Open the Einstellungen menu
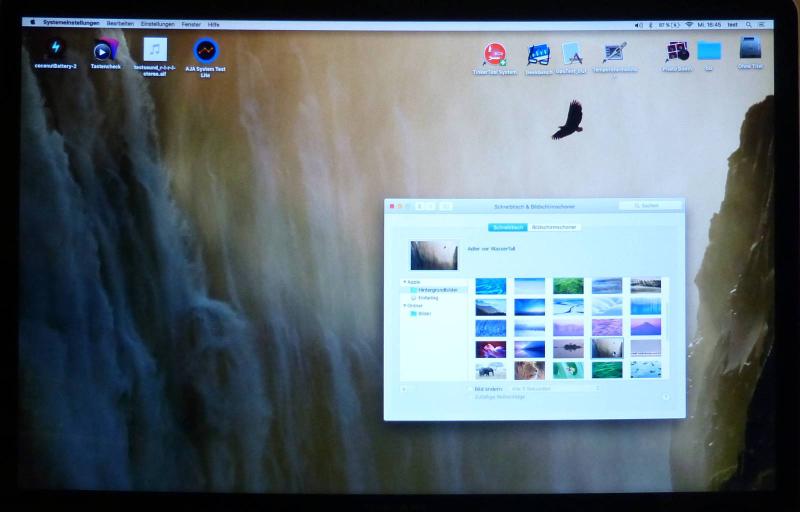The height and width of the screenshot is (512, 800). 158,24
